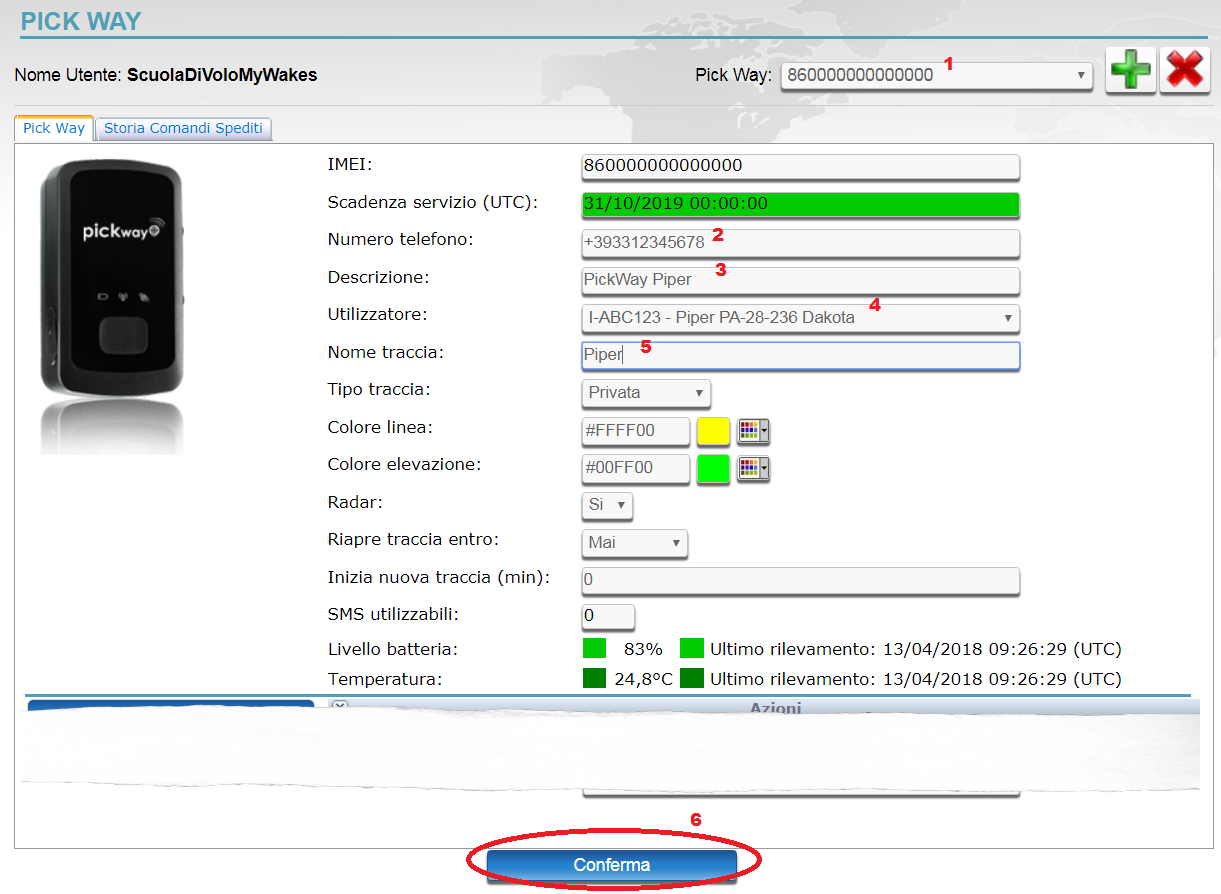Click the Inizia nuova traccia (min) label

tap(439, 577)
